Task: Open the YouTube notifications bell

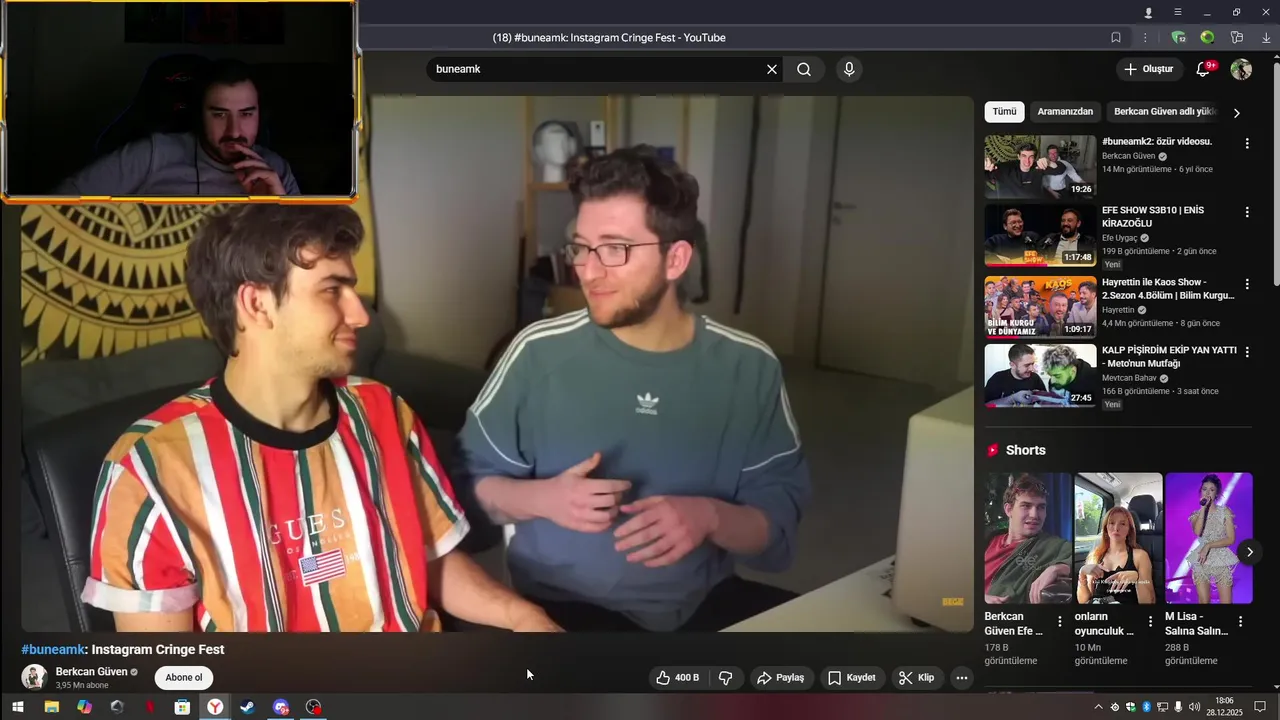Action: tap(1204, 69)
